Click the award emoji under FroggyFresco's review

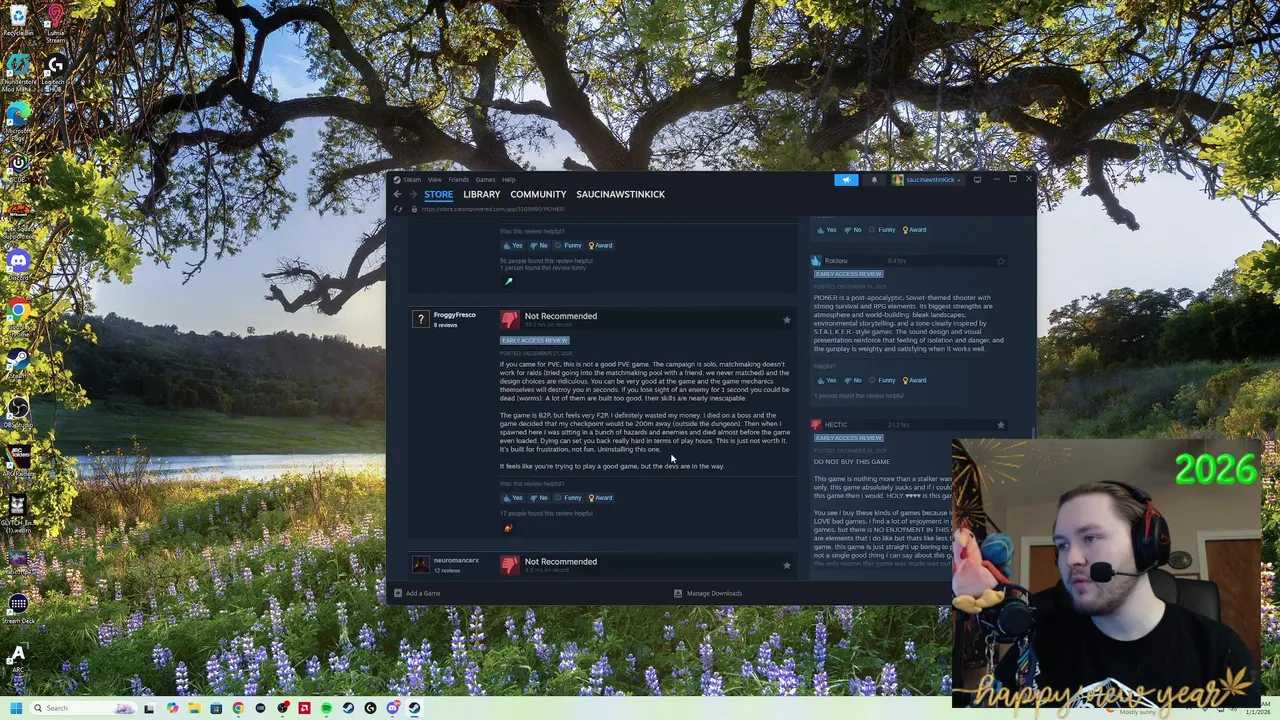pos(508,528)
